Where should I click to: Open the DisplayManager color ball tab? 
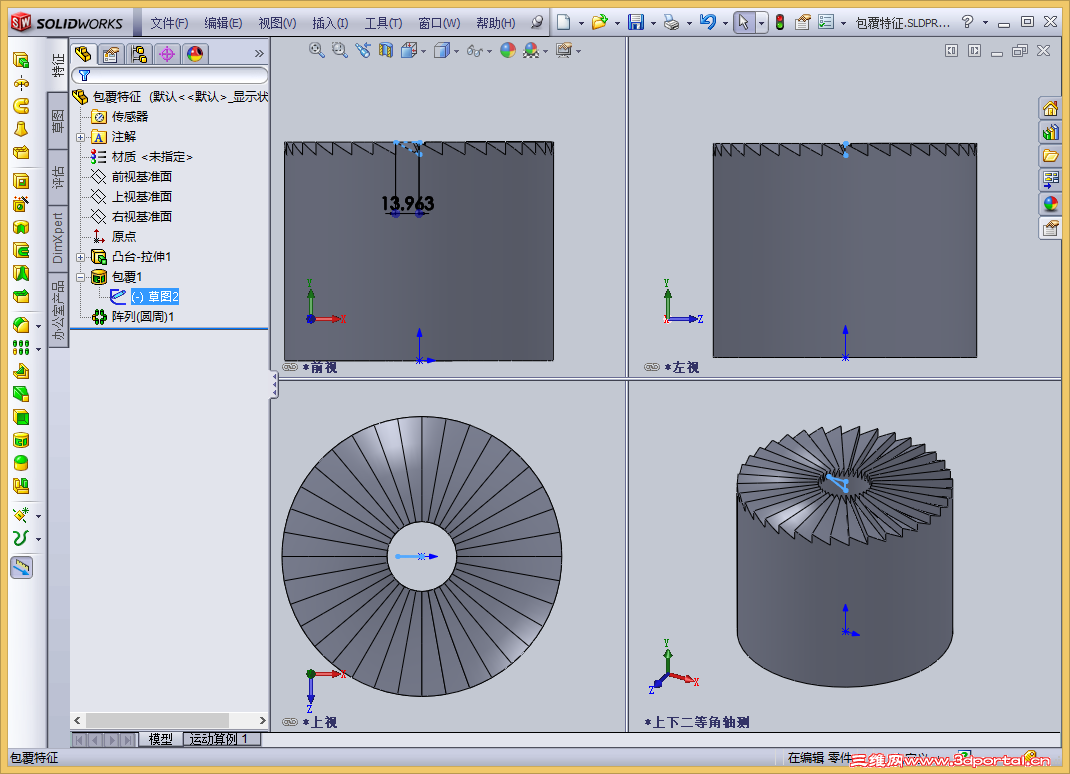(x=195, y=54)
